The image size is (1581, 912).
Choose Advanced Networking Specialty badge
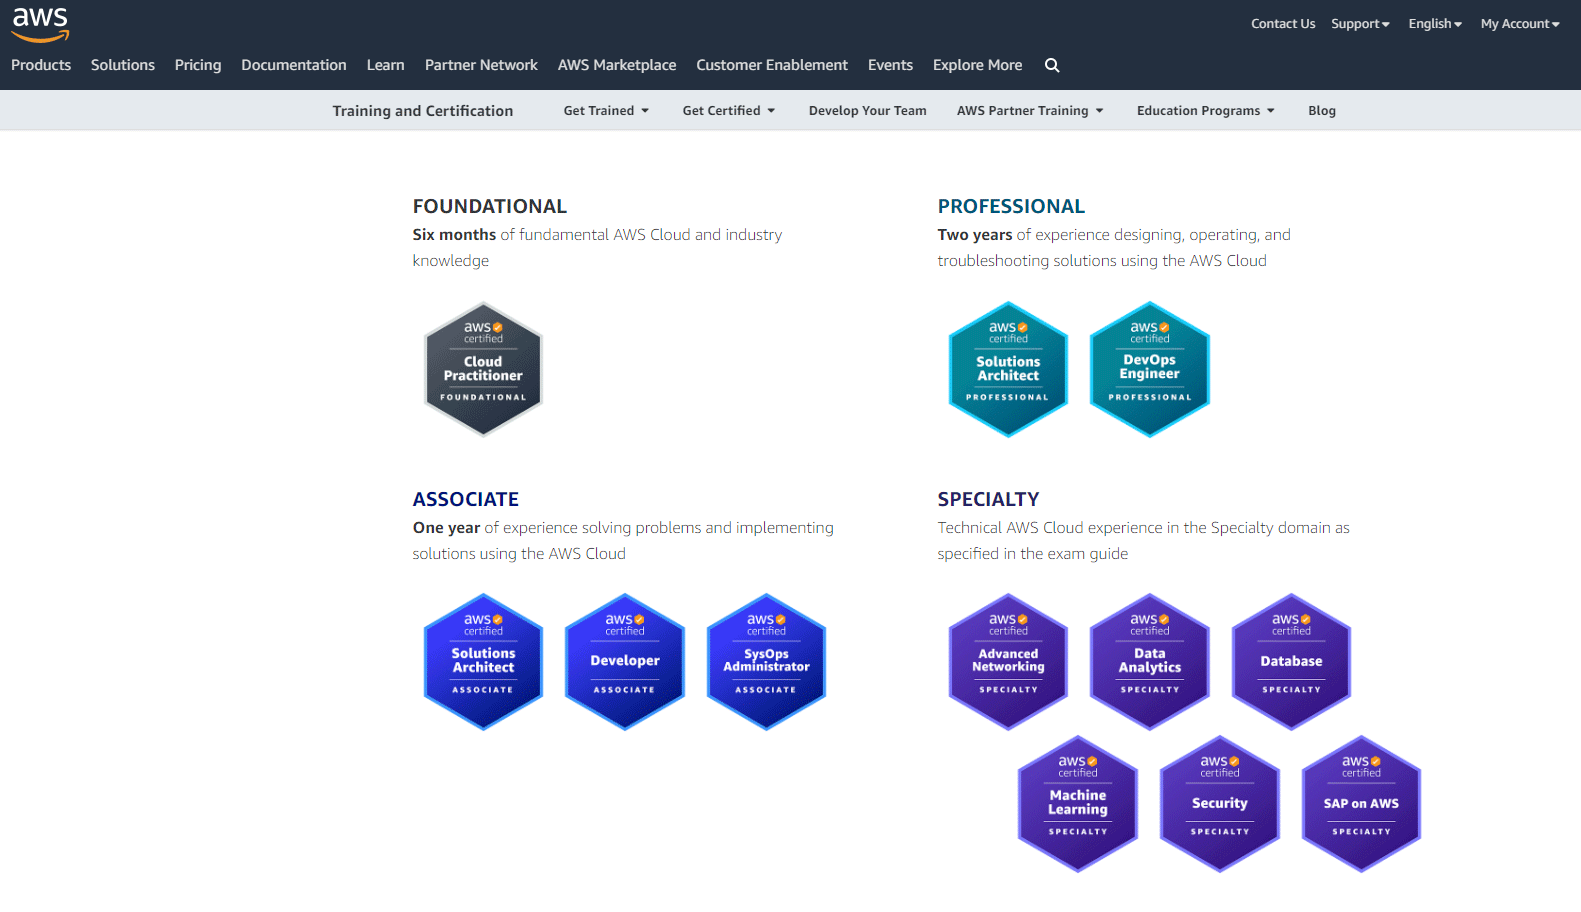(x=1008, y=662)
